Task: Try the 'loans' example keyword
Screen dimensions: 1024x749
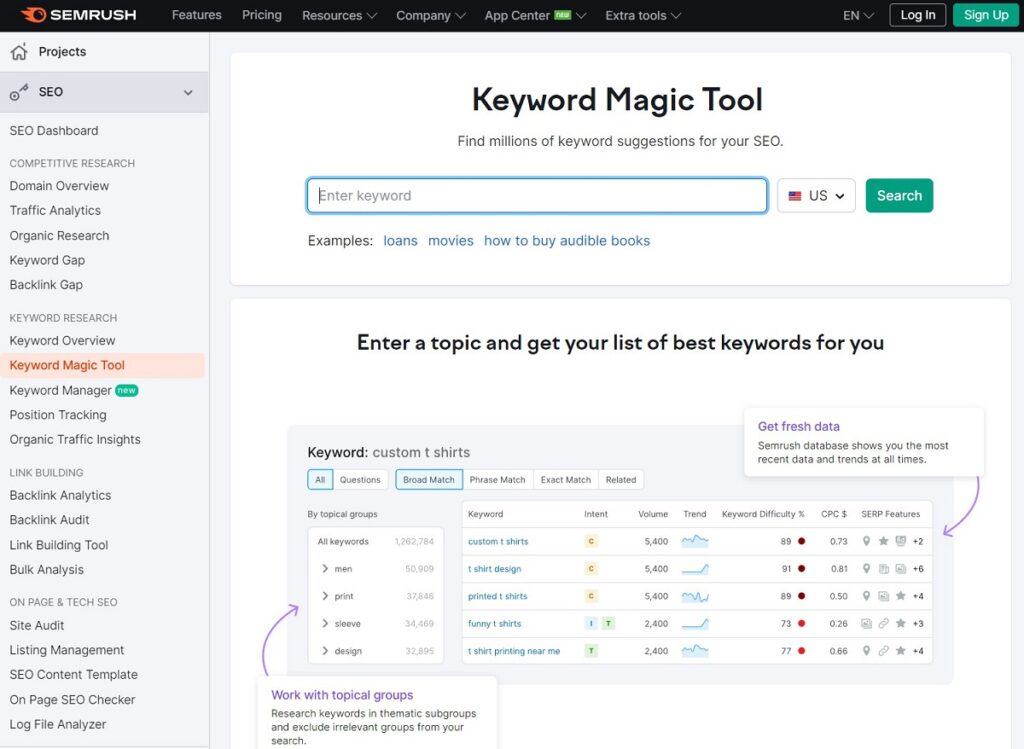Action: [x=400, y=240]
